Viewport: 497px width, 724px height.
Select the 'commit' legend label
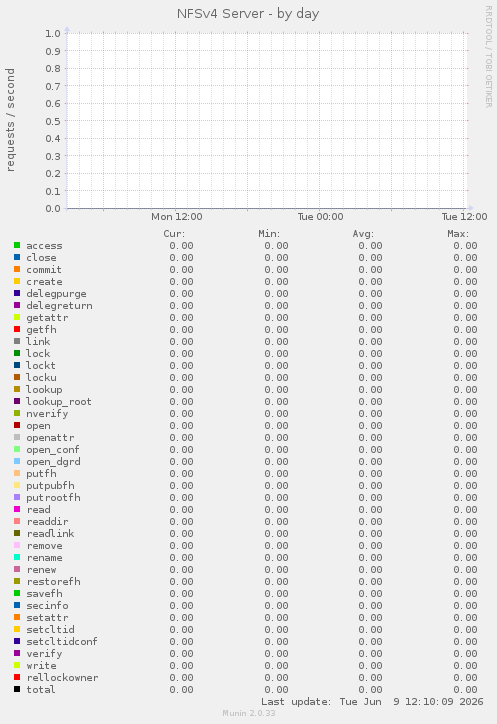click(x=44, y=270)
